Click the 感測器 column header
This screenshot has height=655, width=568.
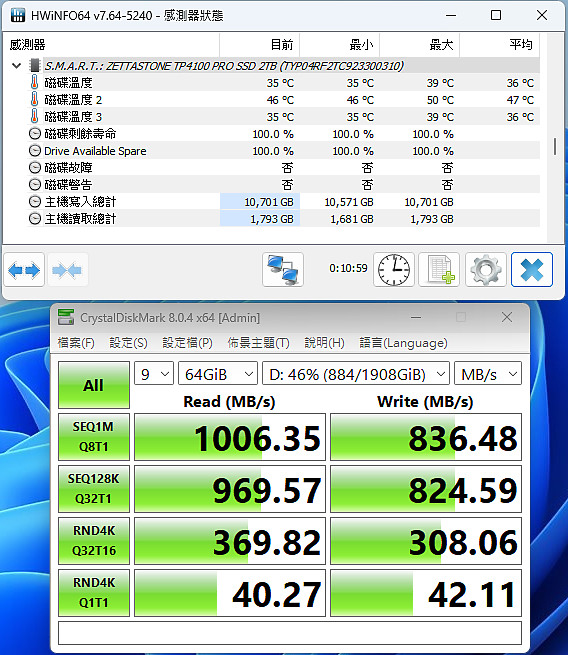(111, 45)
